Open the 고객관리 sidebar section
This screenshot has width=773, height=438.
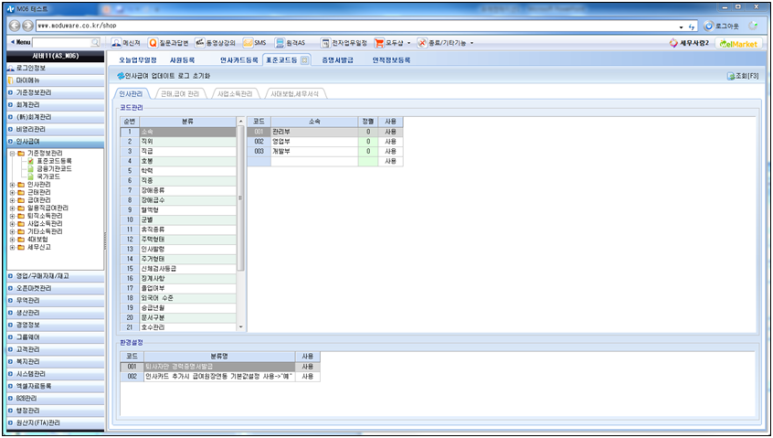tap(55, 349)
